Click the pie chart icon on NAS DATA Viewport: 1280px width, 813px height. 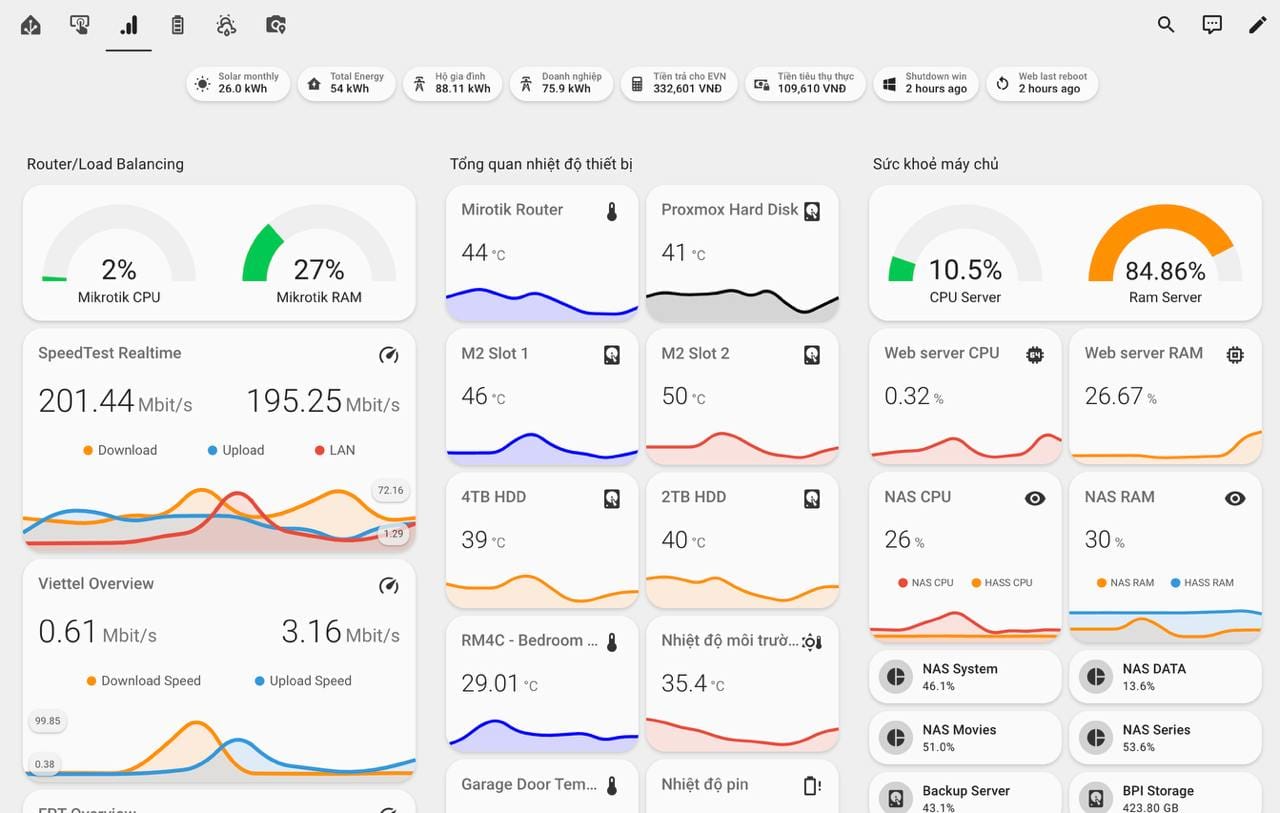(x=1097, y=677)
